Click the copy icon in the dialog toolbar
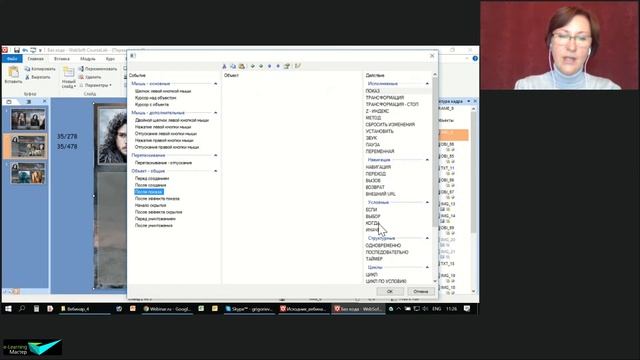Screen dimensions: 640x360 click(233, 66)
